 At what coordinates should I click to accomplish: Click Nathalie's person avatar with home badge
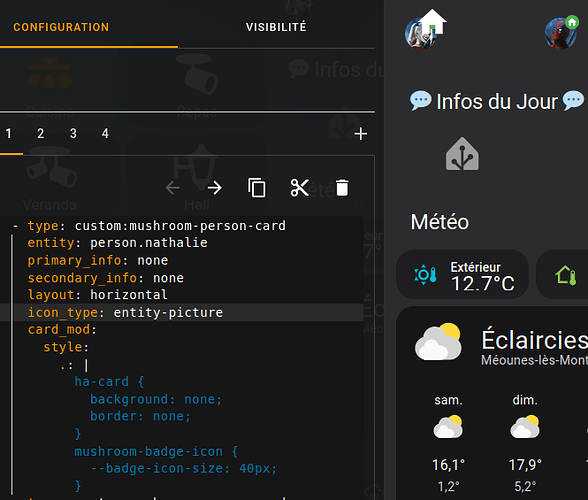425,30
